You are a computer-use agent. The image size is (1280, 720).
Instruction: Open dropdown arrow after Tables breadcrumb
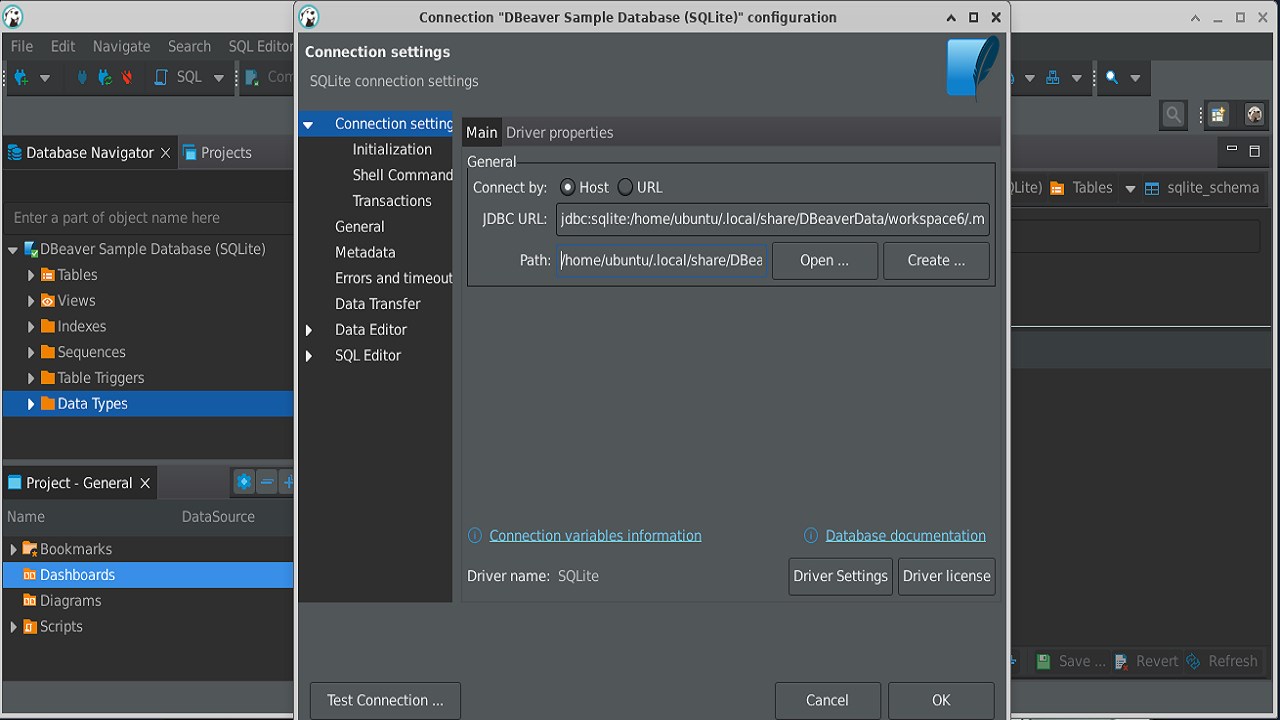1130,189
